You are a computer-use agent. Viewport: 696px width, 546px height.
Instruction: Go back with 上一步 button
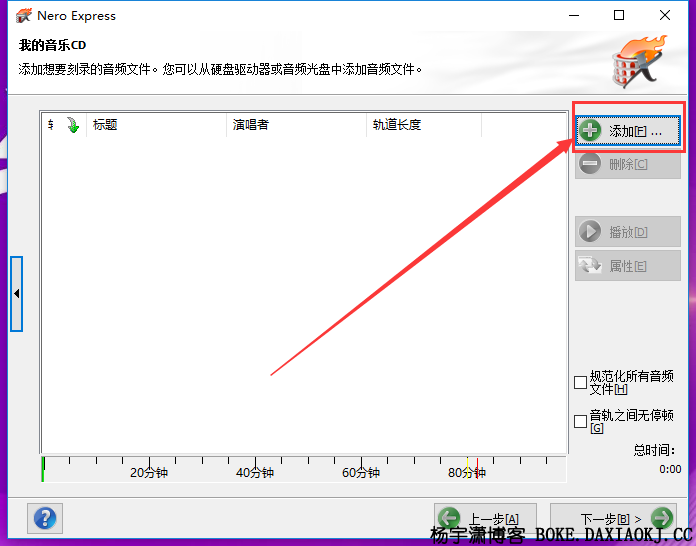coord(485,518)
